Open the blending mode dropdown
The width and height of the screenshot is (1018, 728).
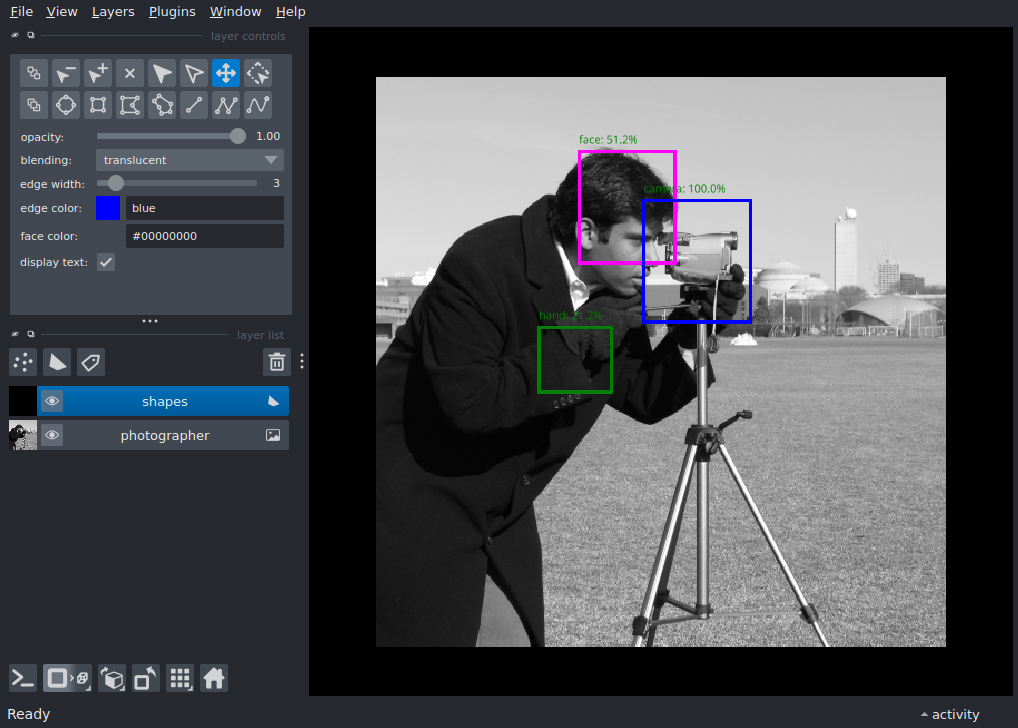190,160
